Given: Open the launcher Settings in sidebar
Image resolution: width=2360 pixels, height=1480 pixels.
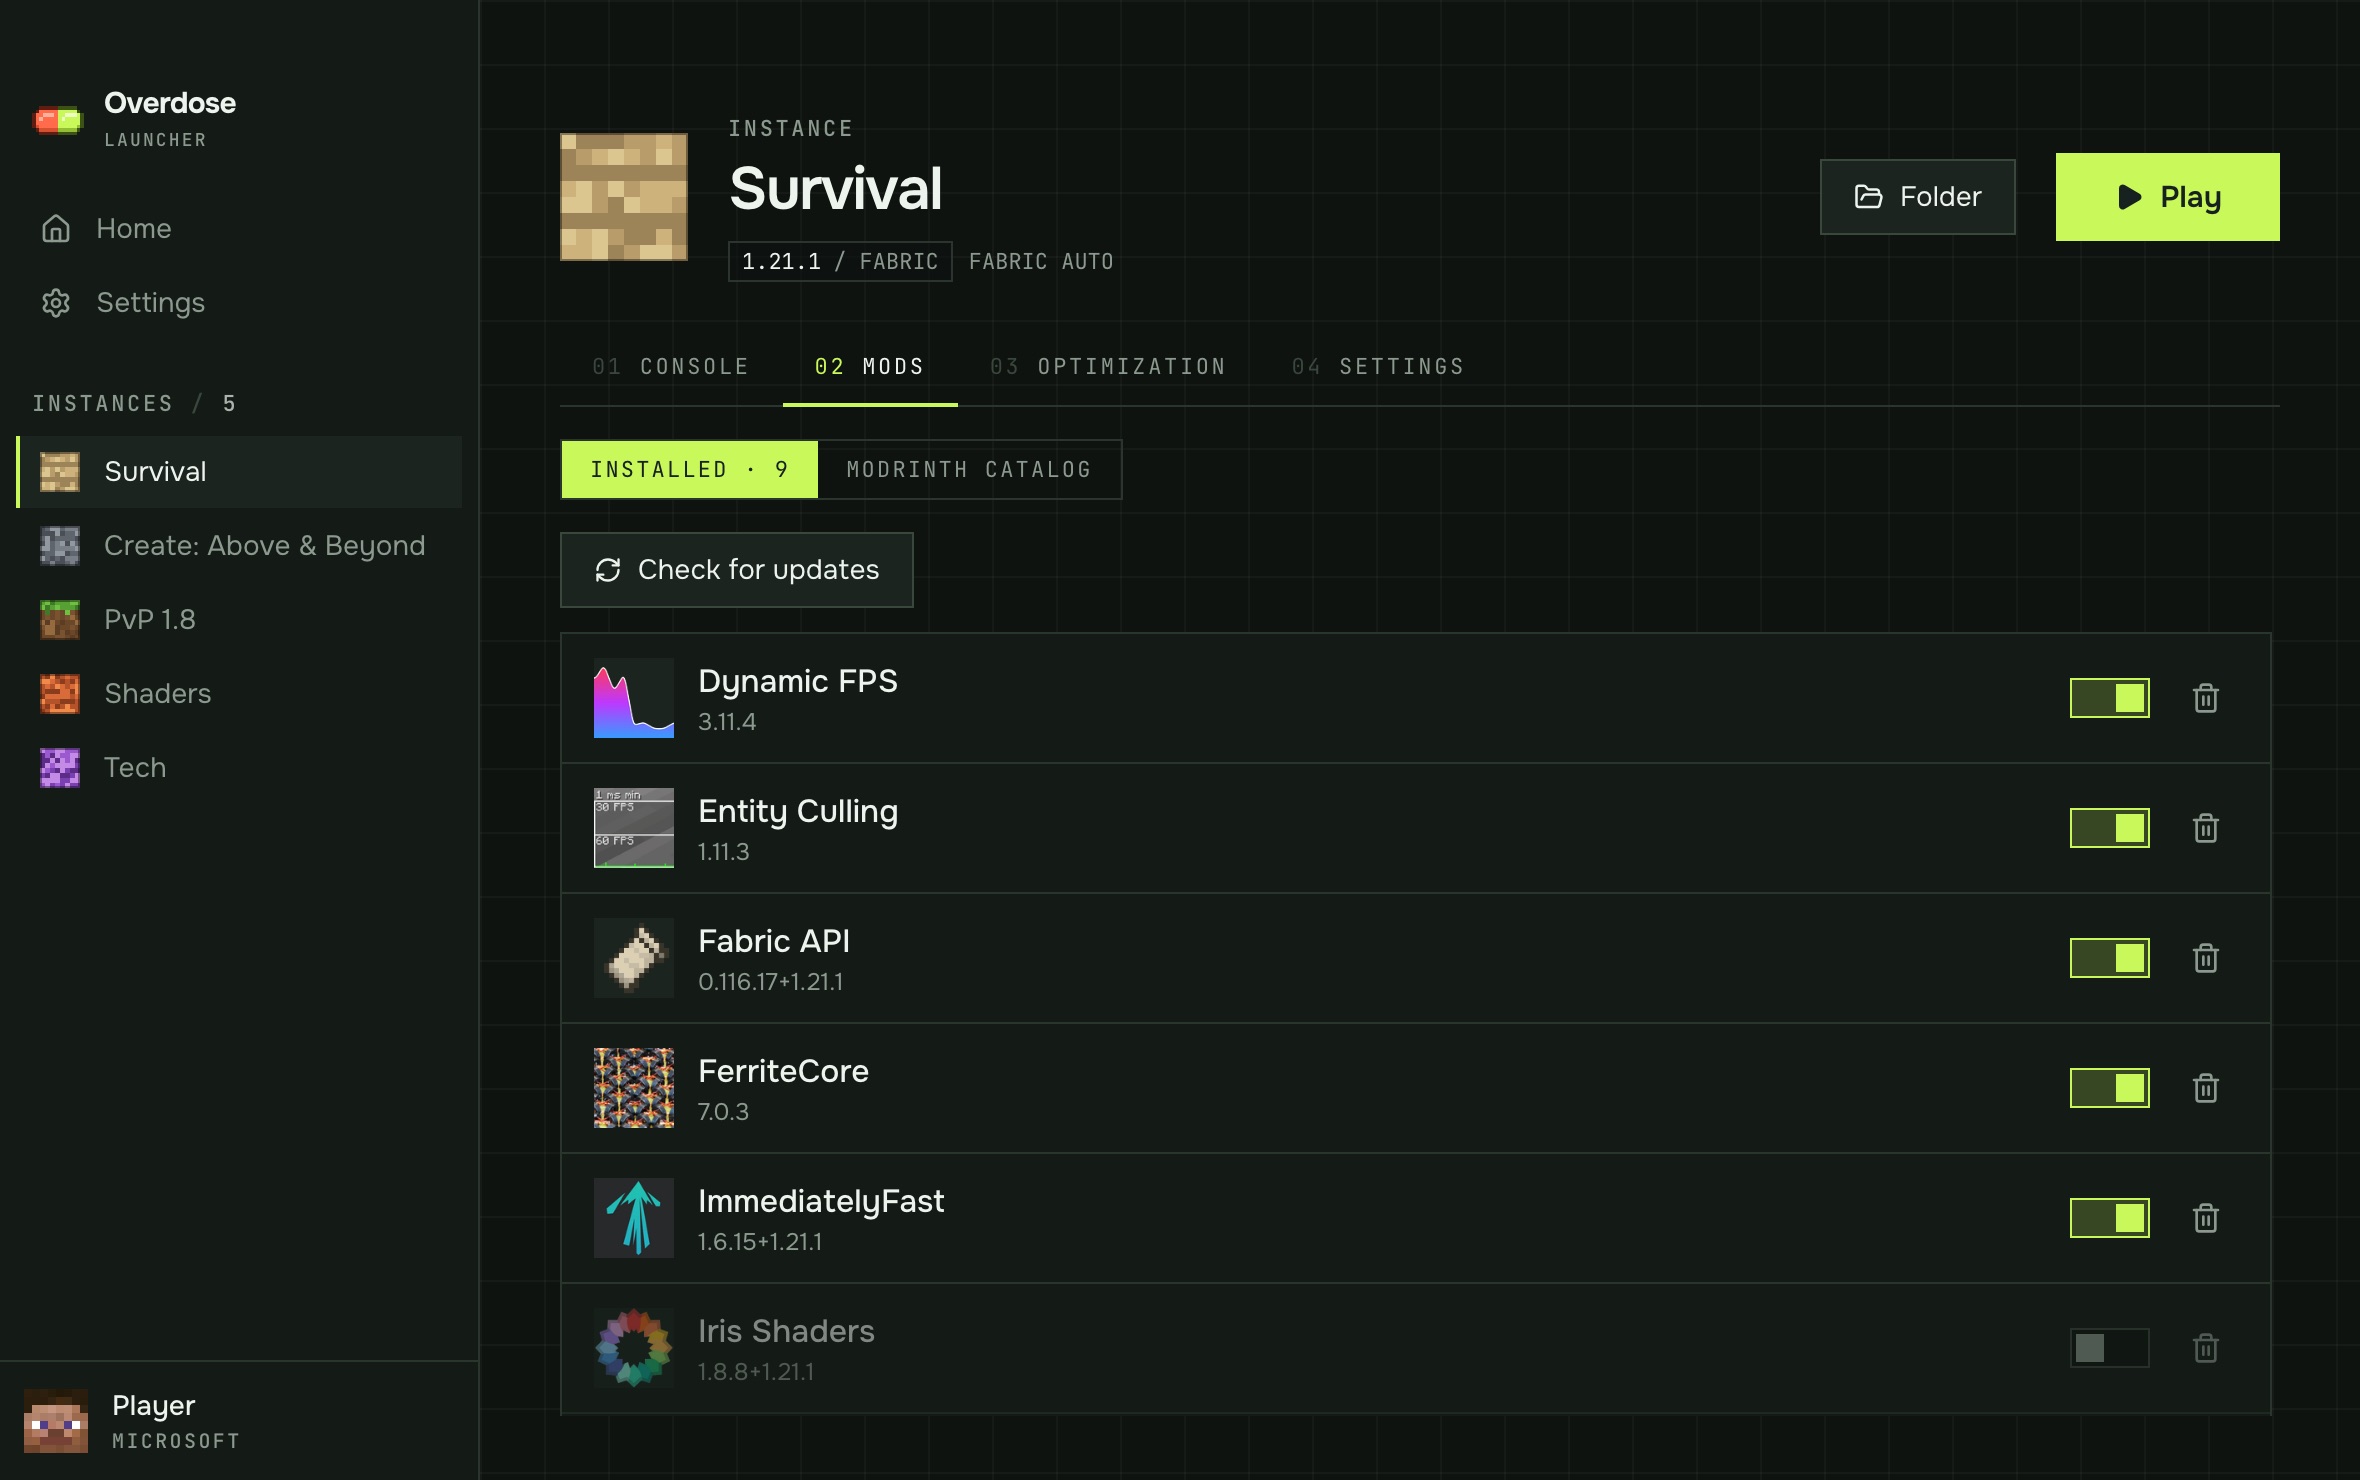Looking at the screenshot, I should coord(240,302).
